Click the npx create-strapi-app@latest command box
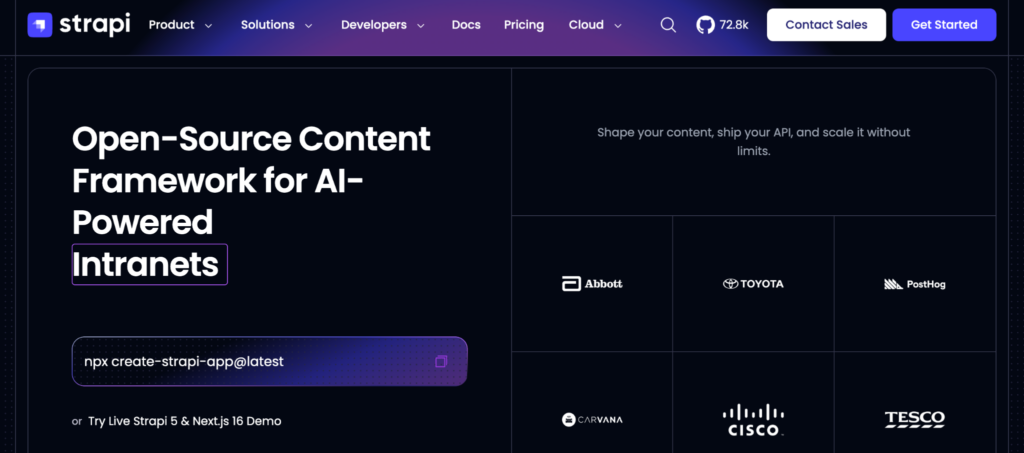Image resolution: width=1024 pixels, height=453 pixels. click(x=270, y=361)
